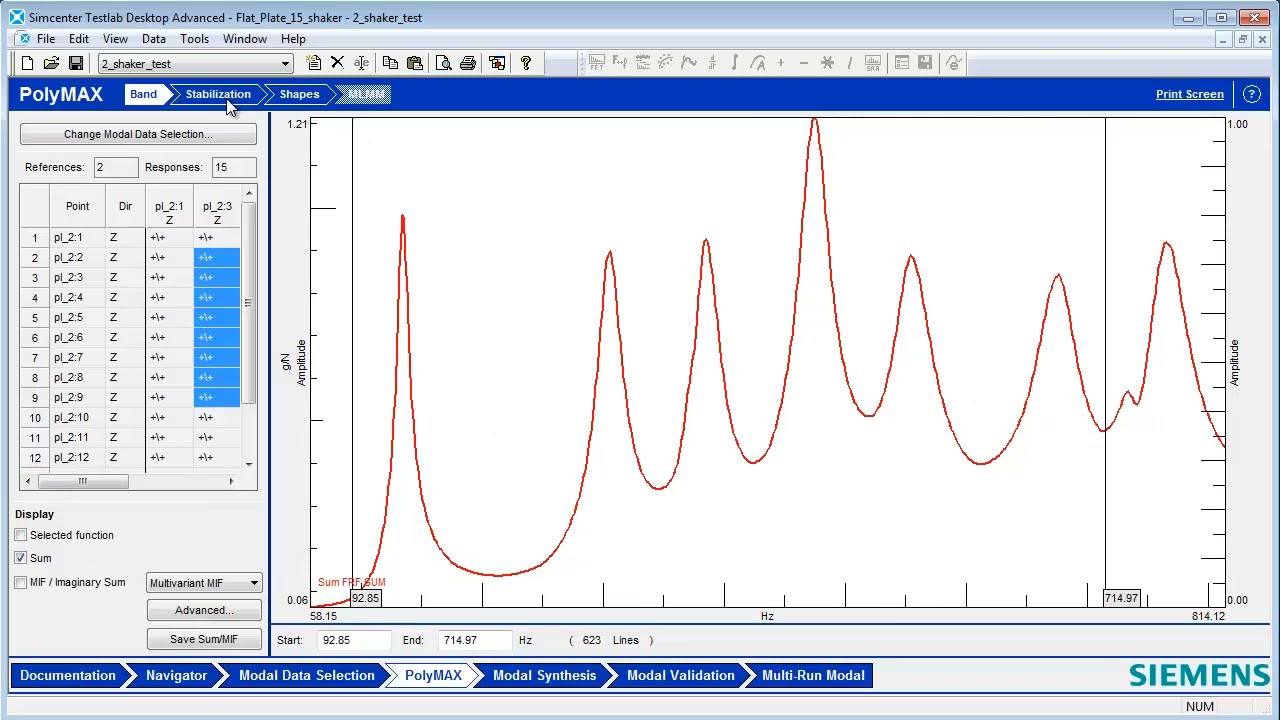
Task: Switch to the Navigator workbook tab
Action: (x=176, y=675)
